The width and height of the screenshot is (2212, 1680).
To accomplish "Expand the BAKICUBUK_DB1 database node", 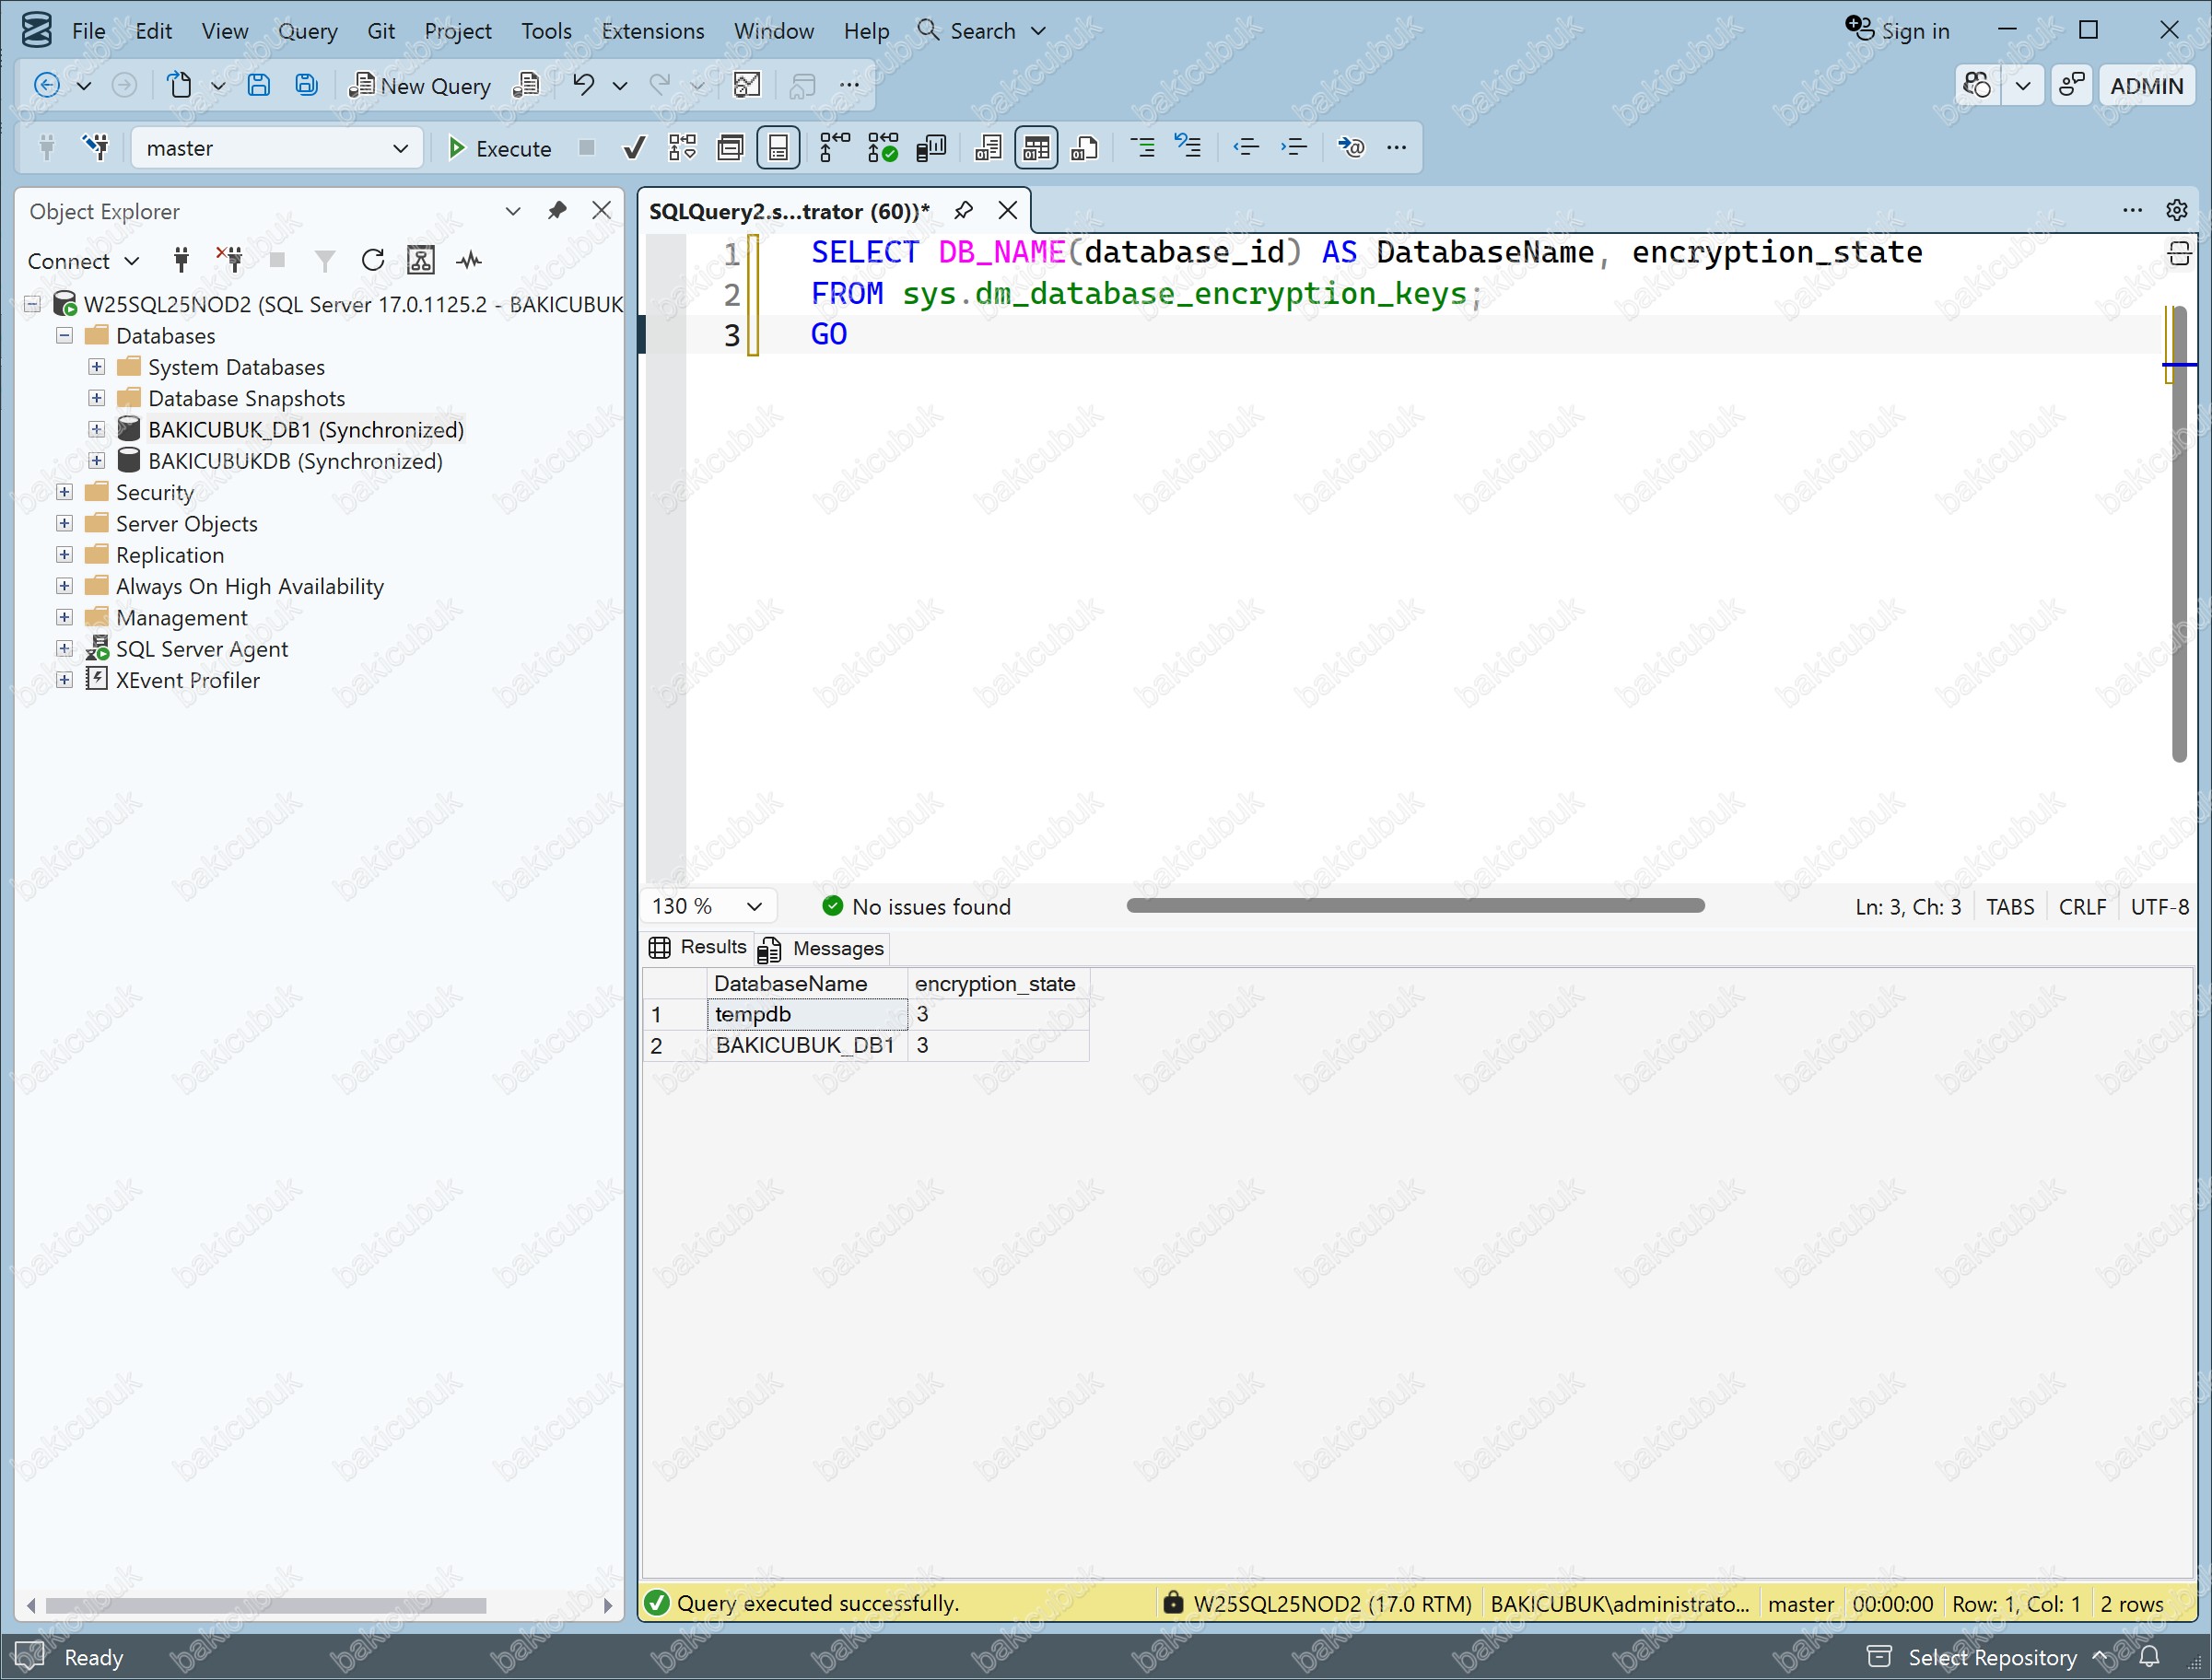I will click(97, 430).
